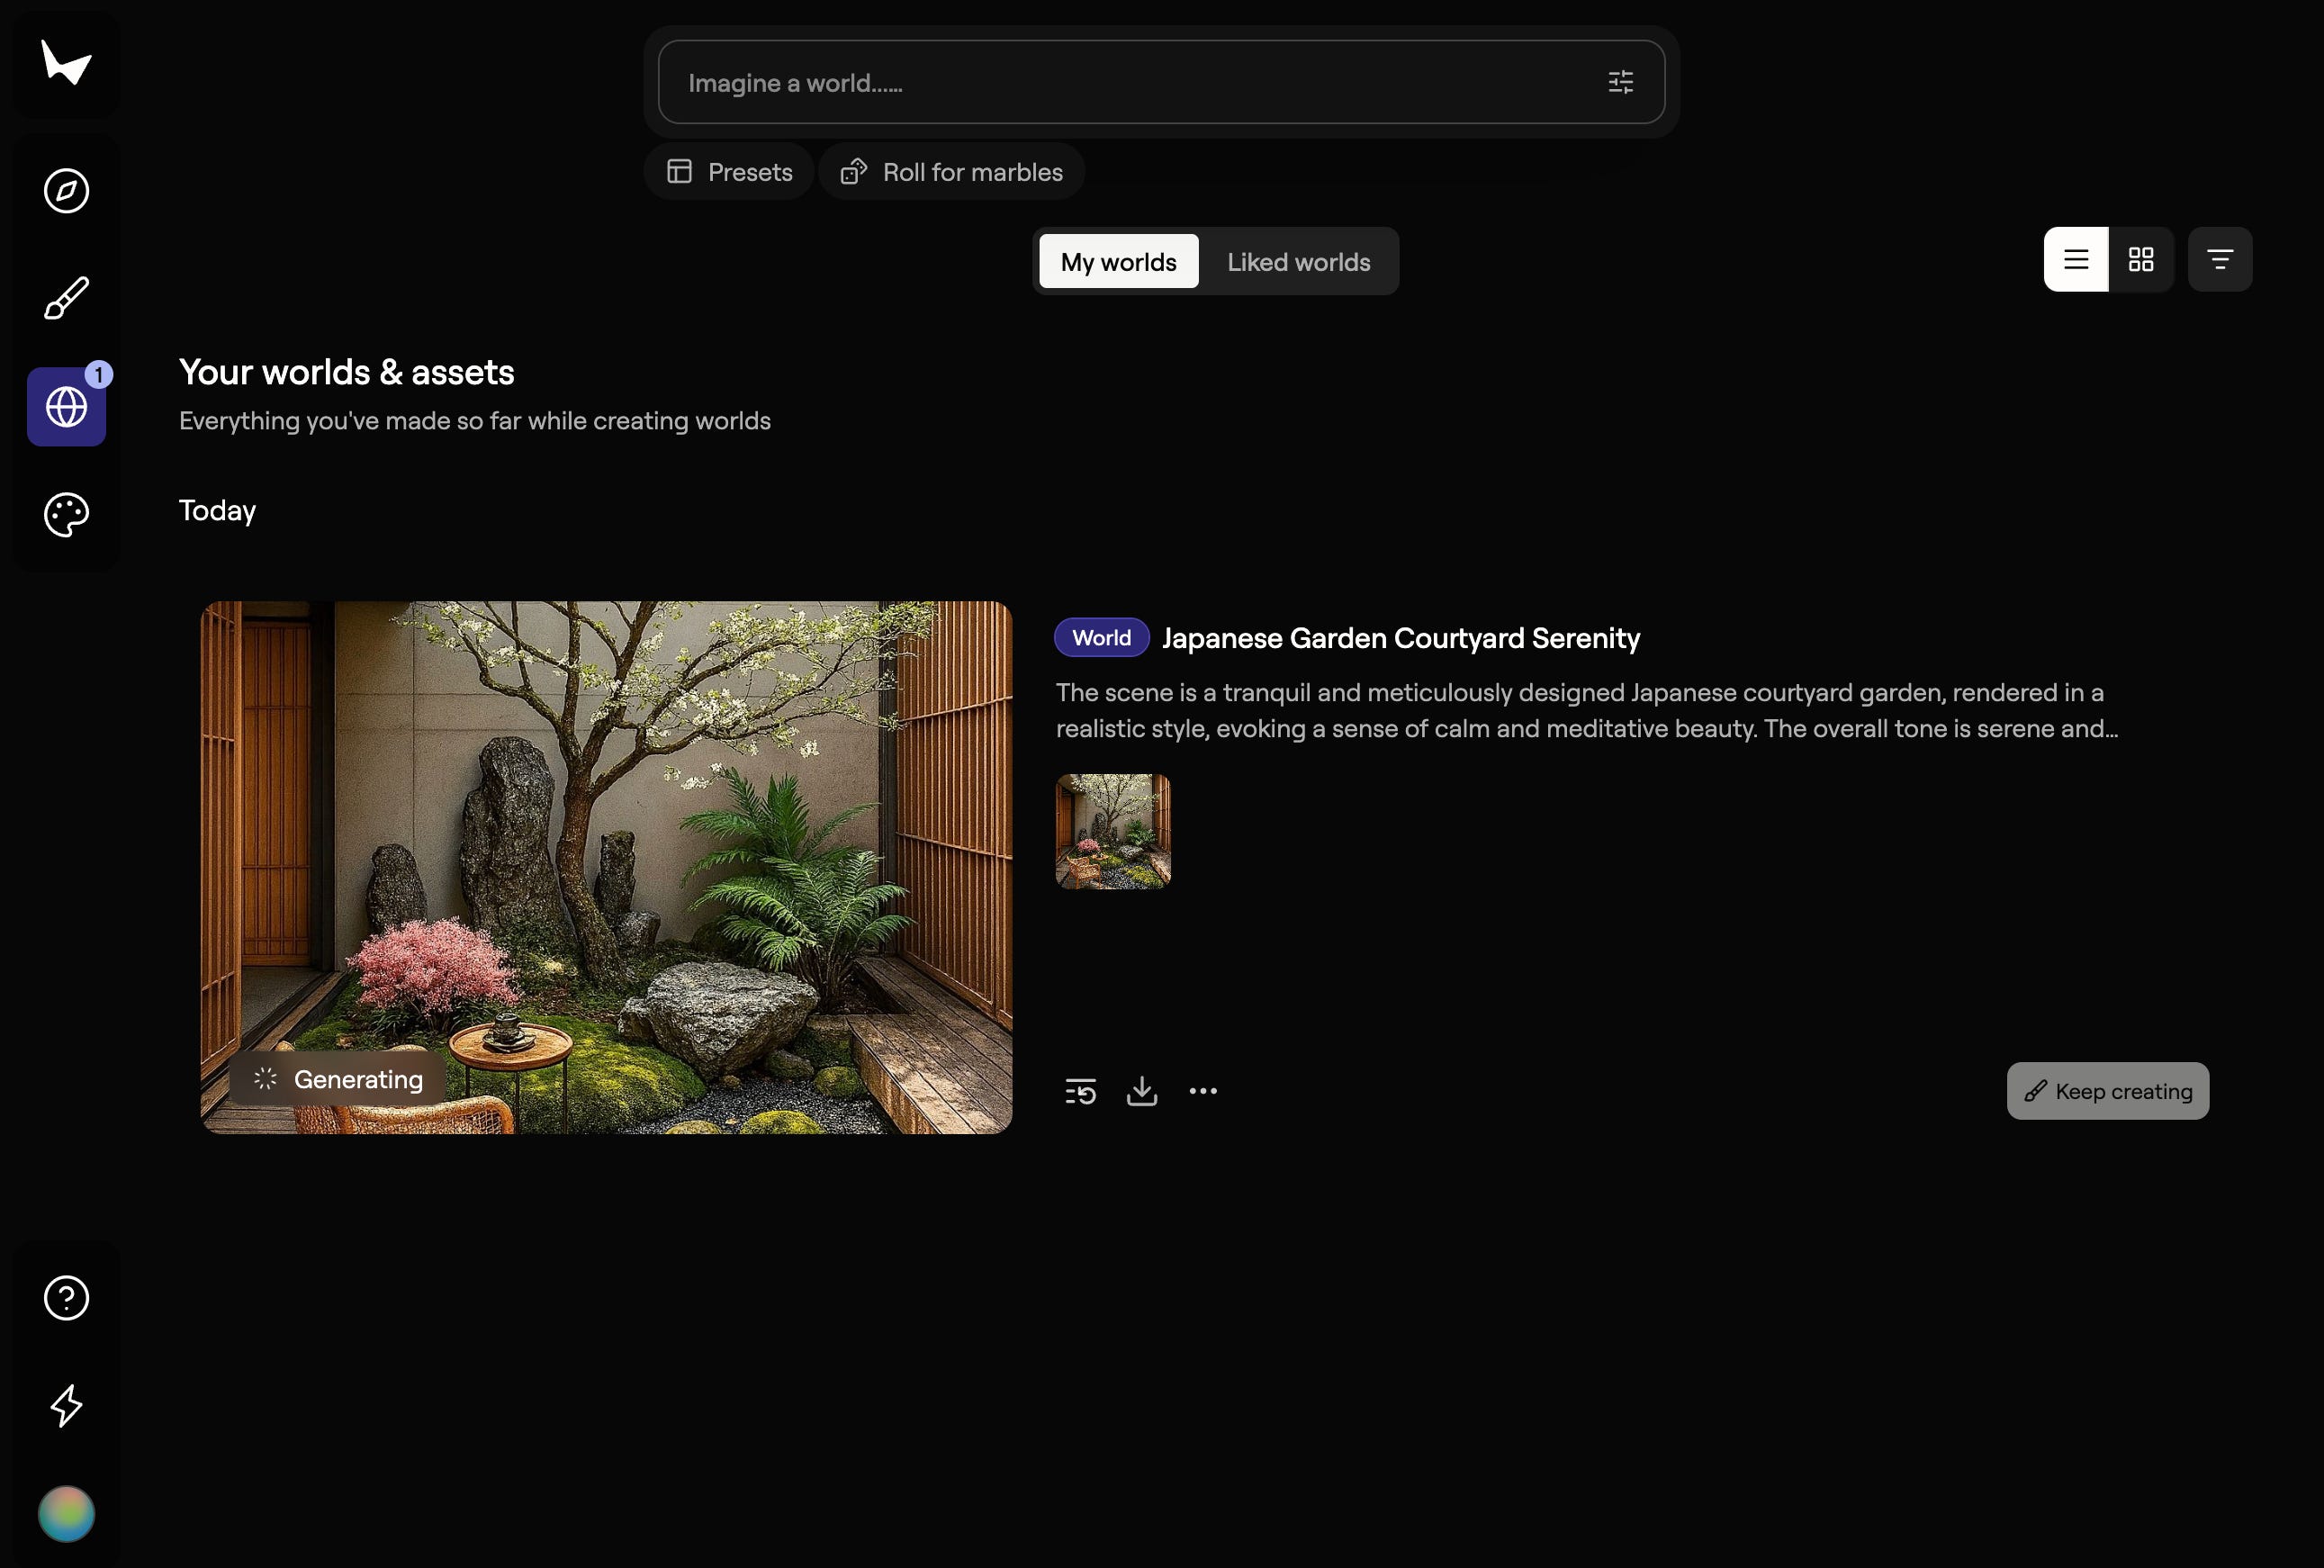Open prompt settings sliders icon

coord(1620,82)
